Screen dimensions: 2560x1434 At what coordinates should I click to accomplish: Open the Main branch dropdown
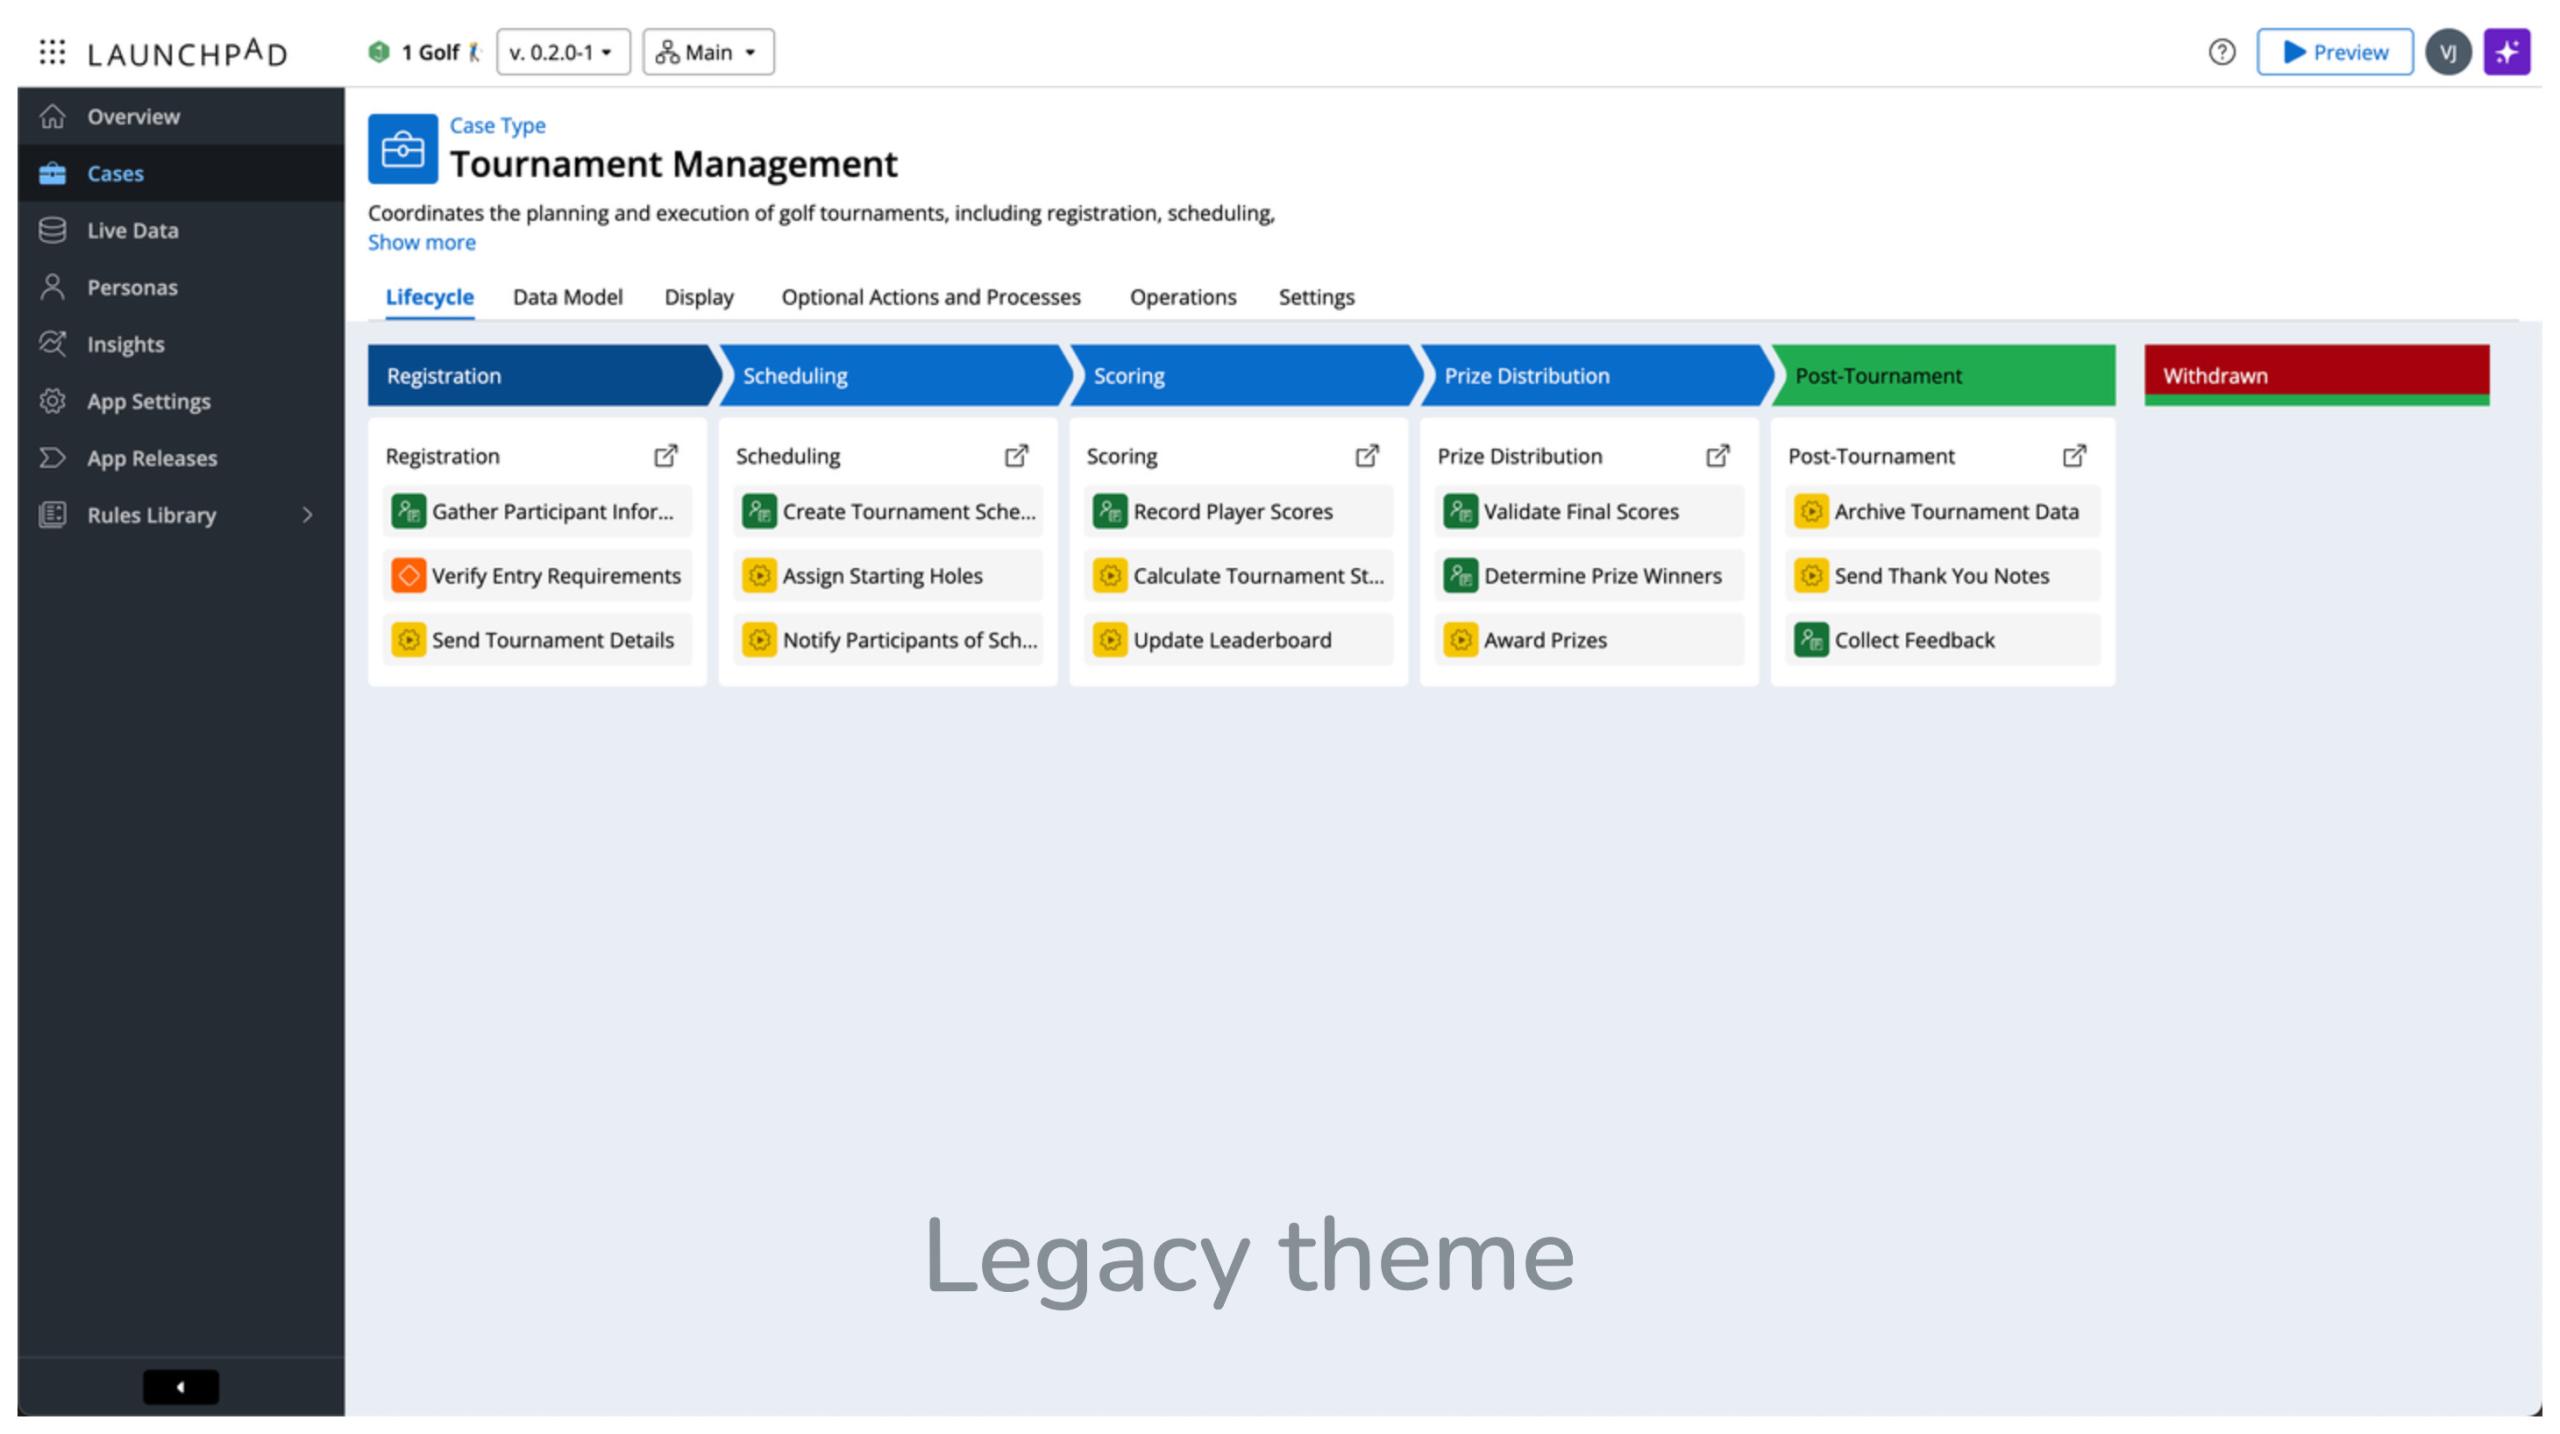click(708, 52)
